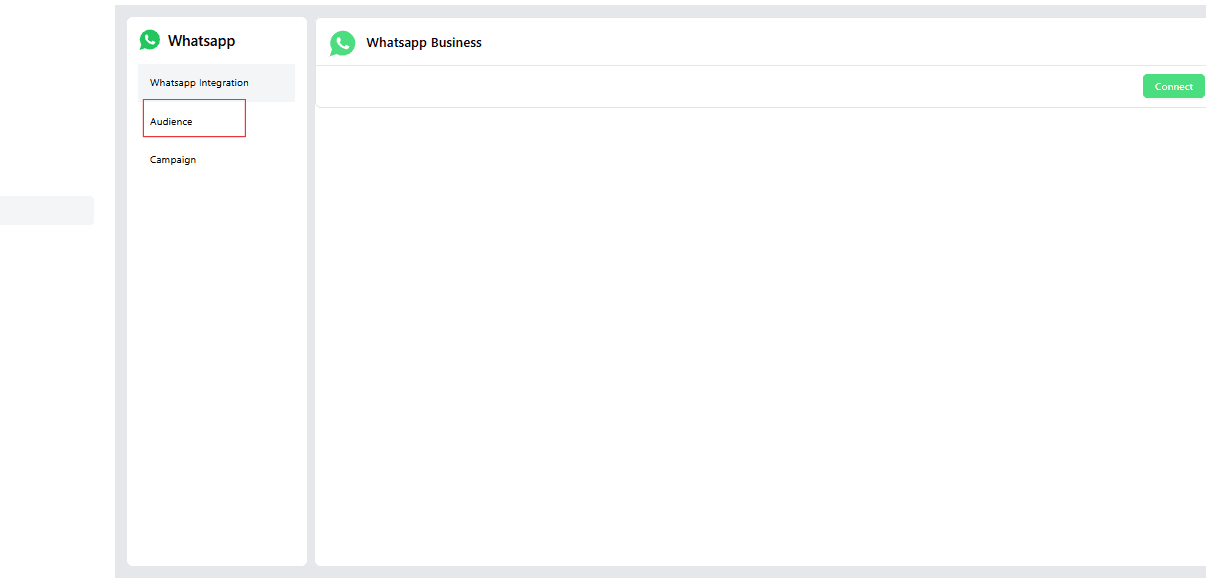Click the WhatsApp Business logo in header
Viewport: 1206px width, 578px height.
coord(343,43)
